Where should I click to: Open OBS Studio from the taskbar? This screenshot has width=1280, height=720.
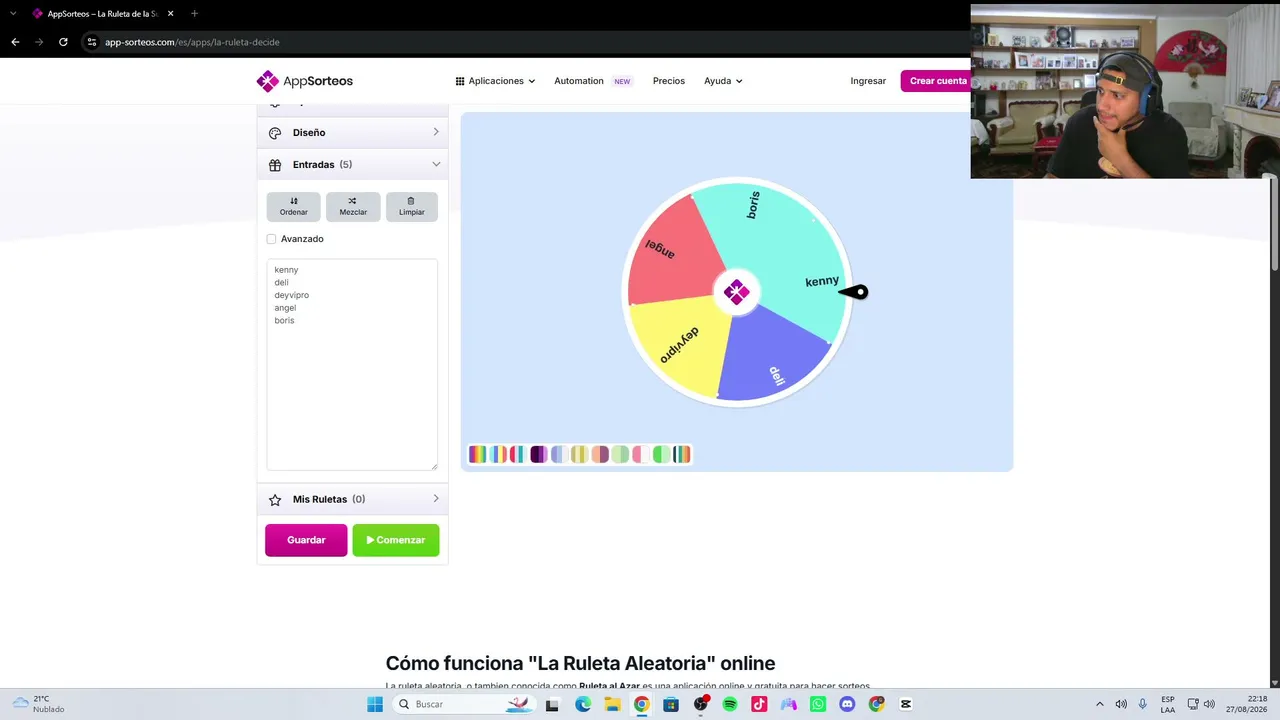(701, 704)
